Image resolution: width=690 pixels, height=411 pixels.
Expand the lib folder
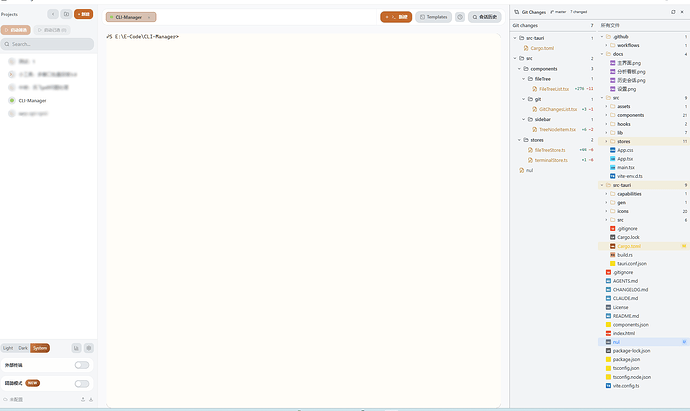[606, 133]
